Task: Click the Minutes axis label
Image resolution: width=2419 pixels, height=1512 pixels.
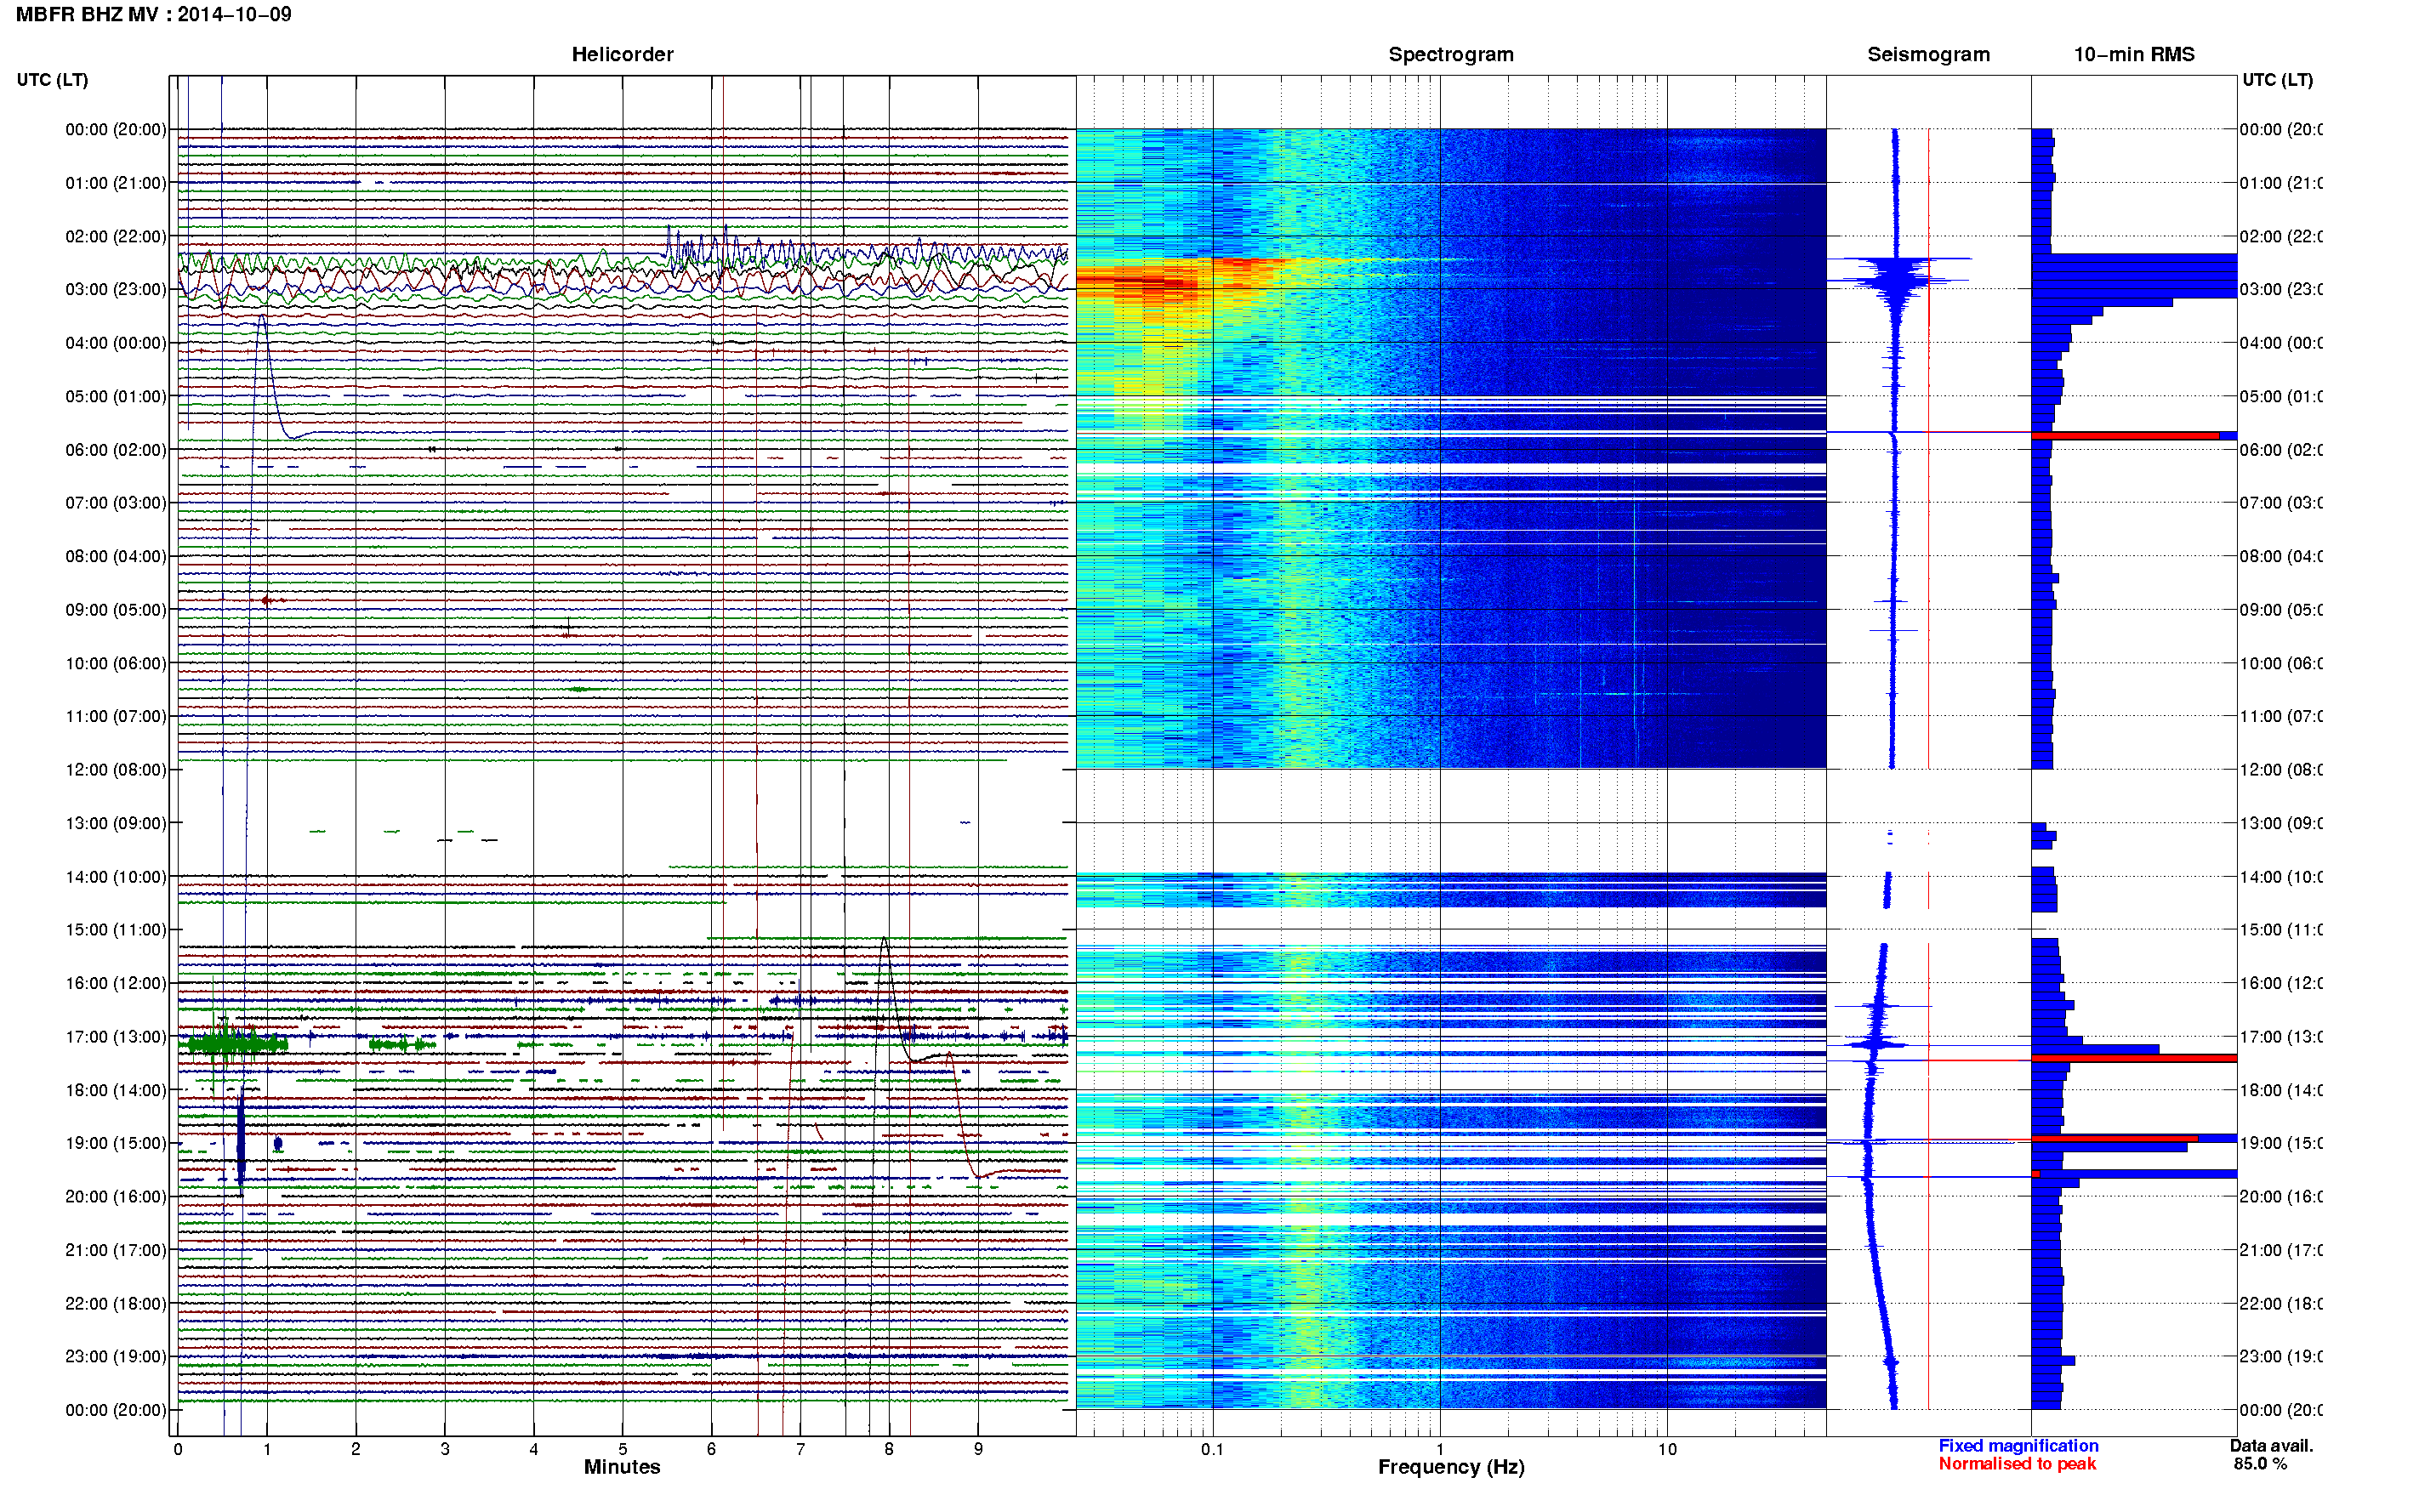Action: coord(622,1467)
